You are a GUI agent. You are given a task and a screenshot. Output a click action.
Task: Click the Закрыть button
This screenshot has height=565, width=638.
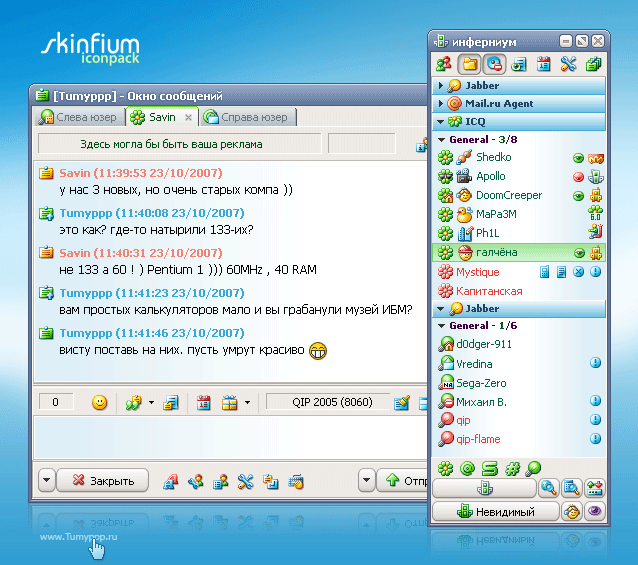(103, 481)
